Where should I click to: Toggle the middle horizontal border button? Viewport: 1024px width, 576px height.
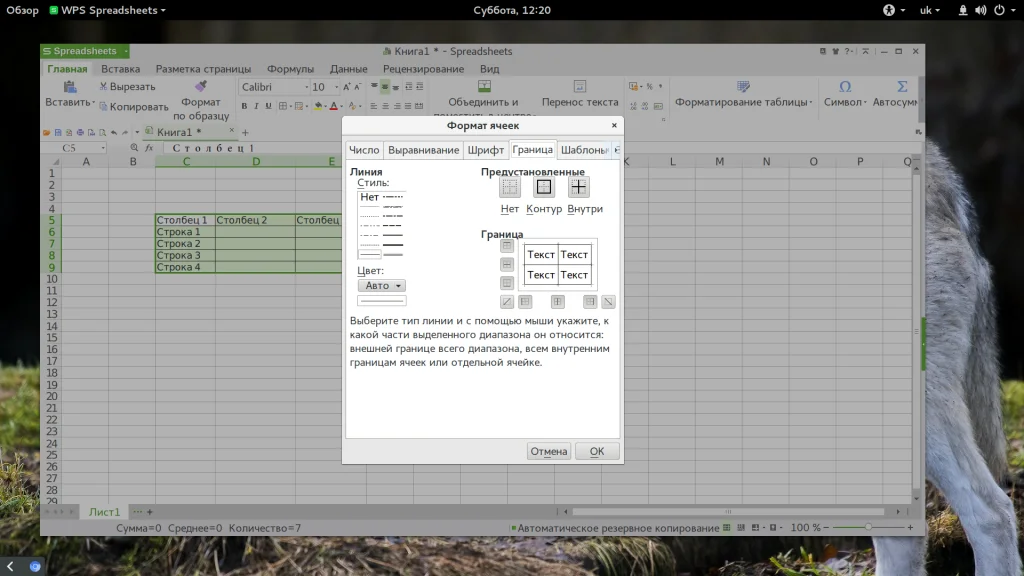point(507,265)
